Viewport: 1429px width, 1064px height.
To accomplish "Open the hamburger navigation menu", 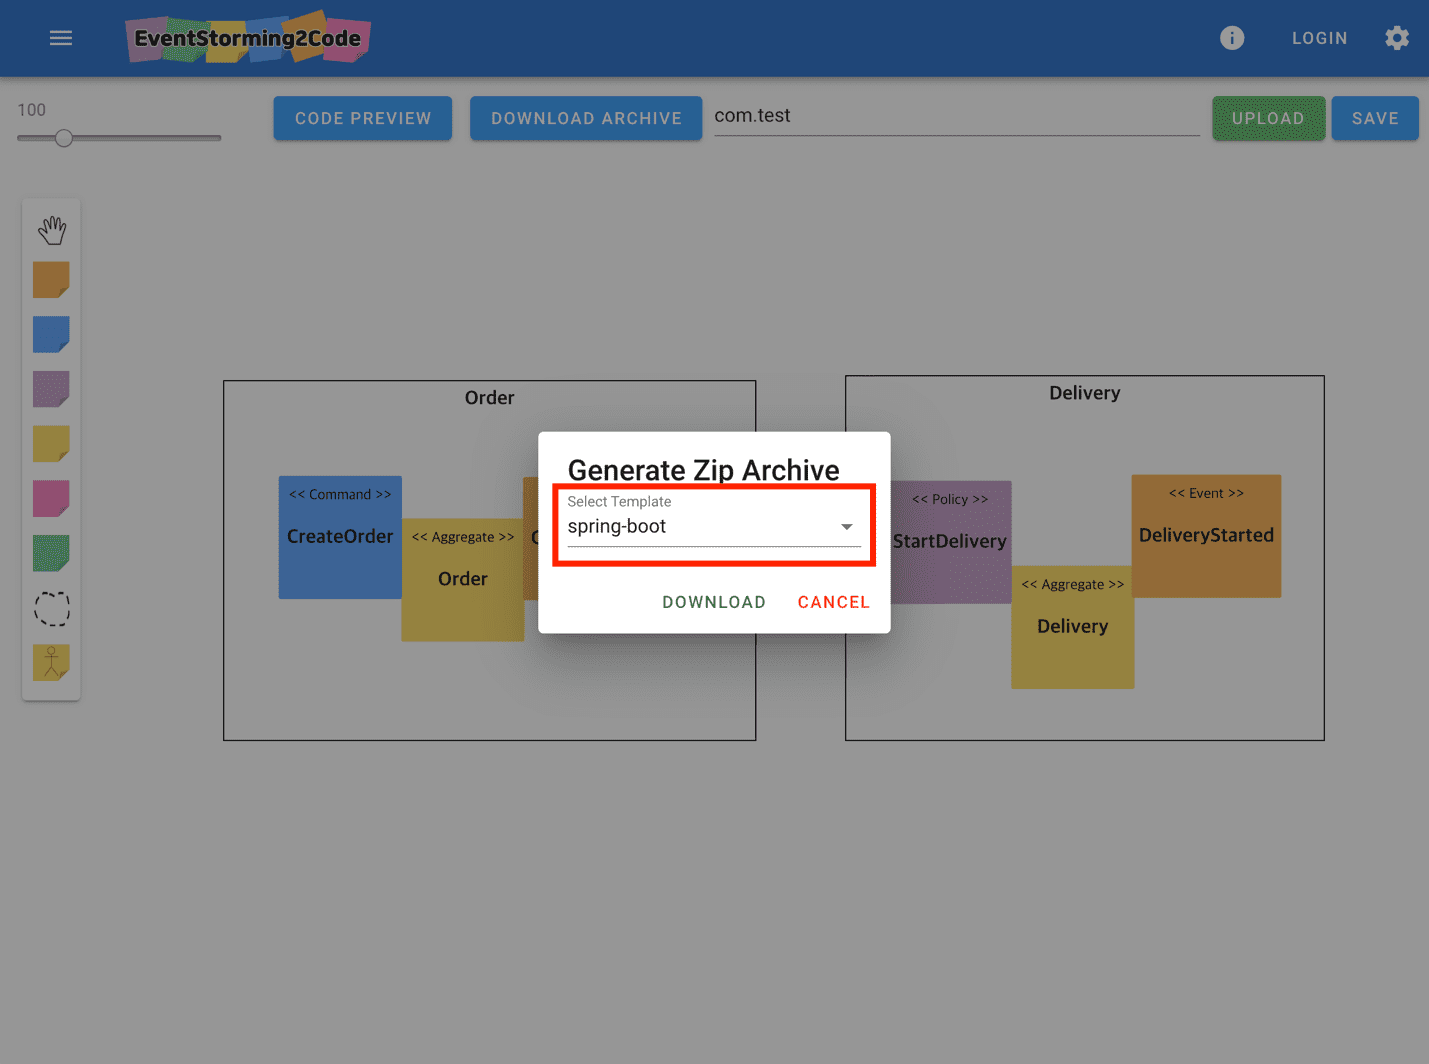I will pyautogui.click(x=61, y=38).
